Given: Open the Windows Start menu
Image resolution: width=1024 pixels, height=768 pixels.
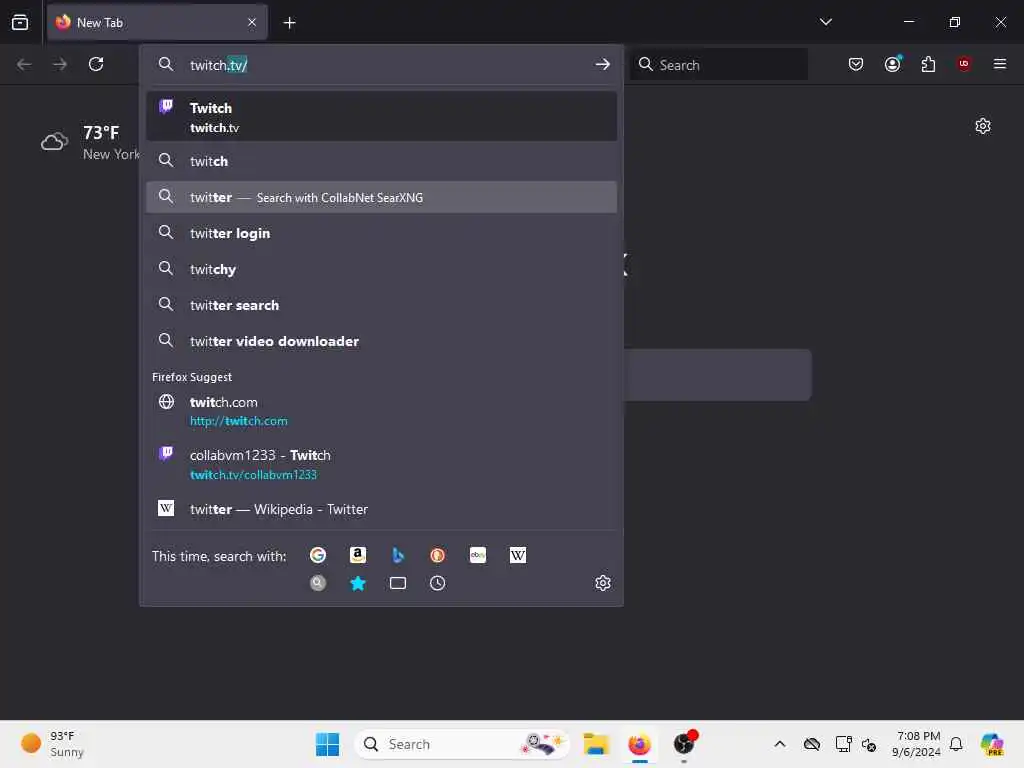Looking at the screenshot, I should click(x=327, y=744).
